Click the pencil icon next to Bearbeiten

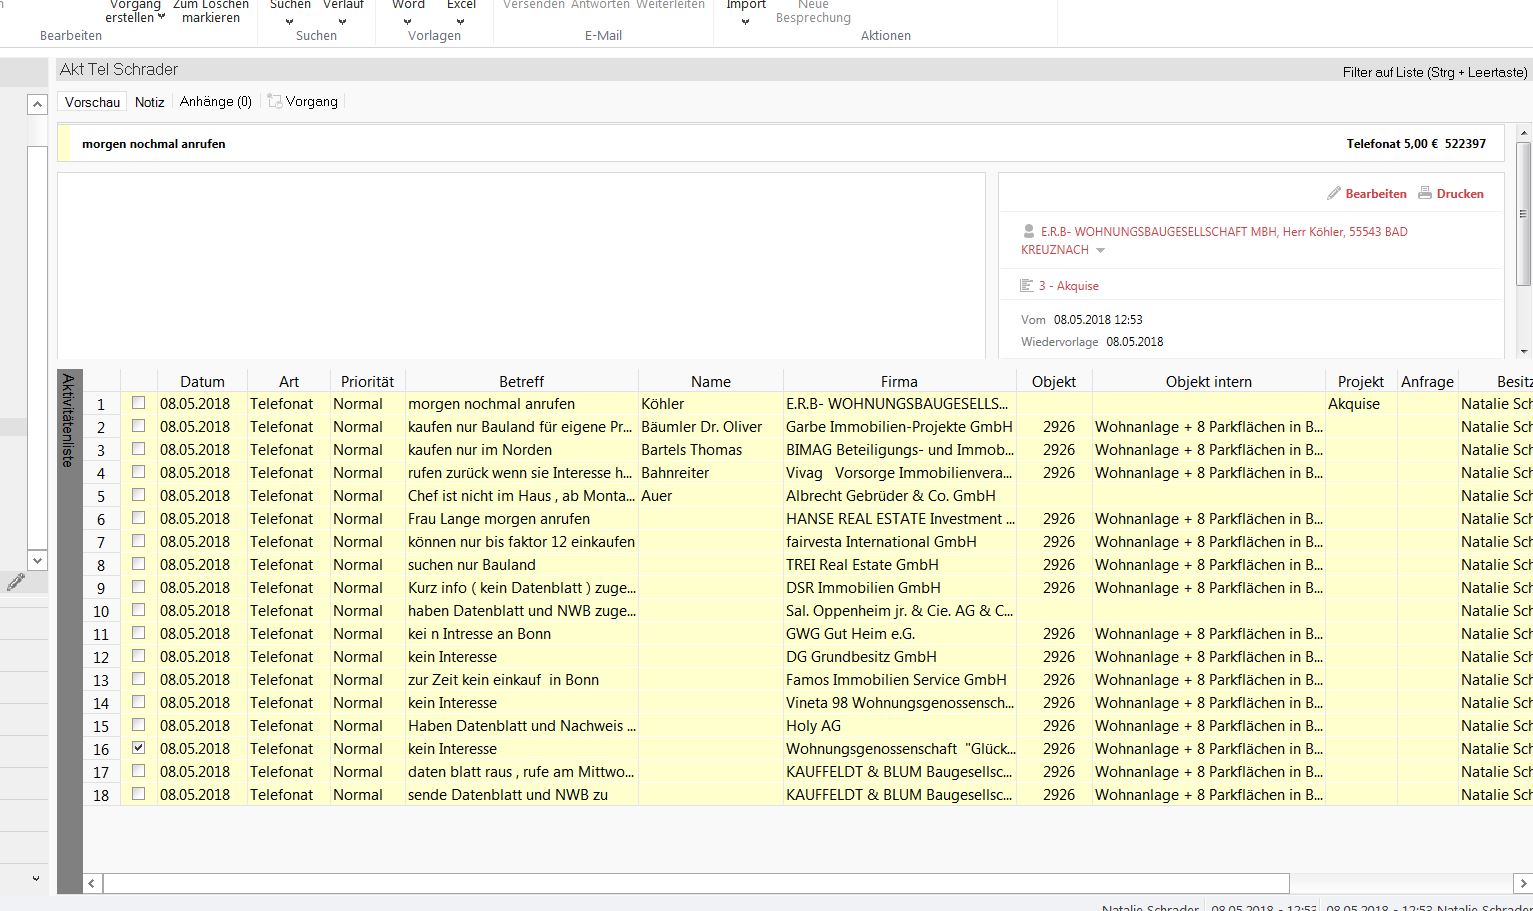pos(1334,193)
